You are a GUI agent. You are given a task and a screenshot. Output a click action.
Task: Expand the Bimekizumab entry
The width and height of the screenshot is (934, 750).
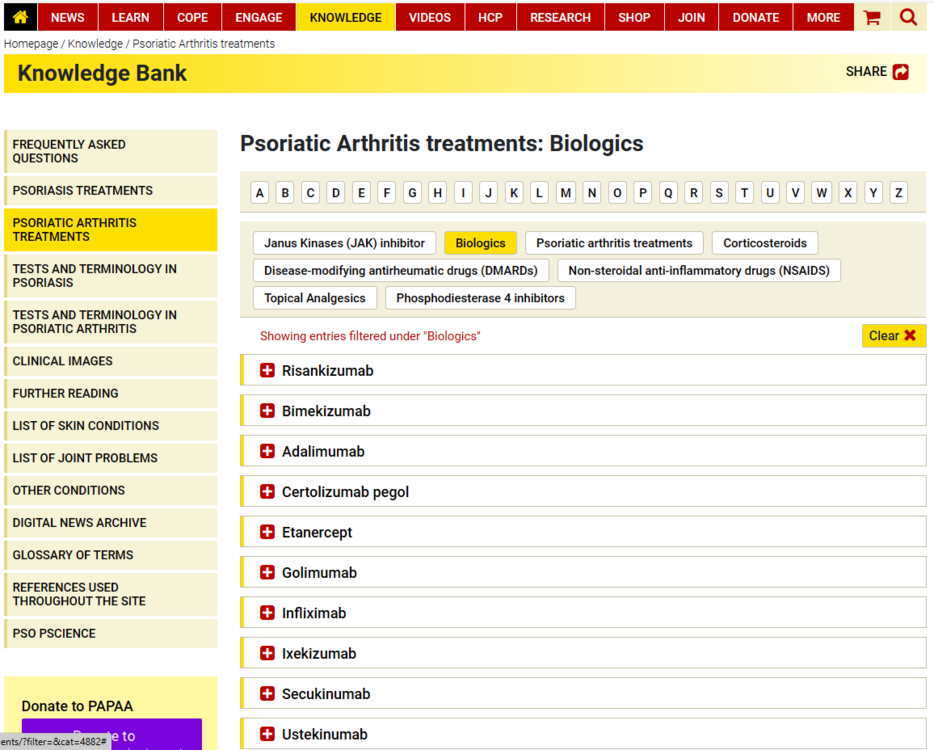326,411
